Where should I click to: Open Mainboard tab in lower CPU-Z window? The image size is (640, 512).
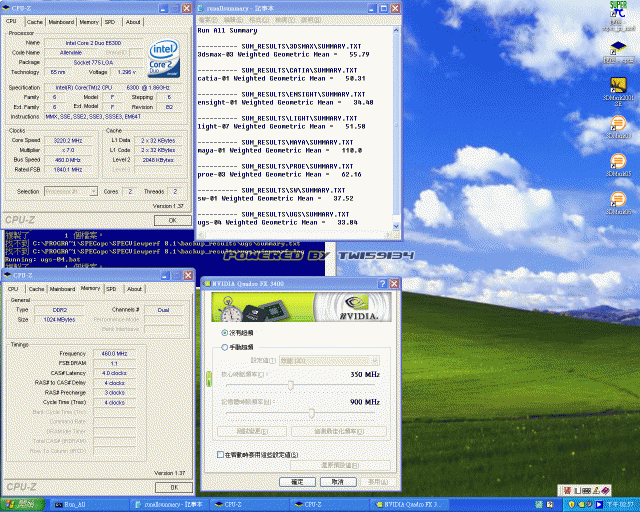[x=62, y=289]
